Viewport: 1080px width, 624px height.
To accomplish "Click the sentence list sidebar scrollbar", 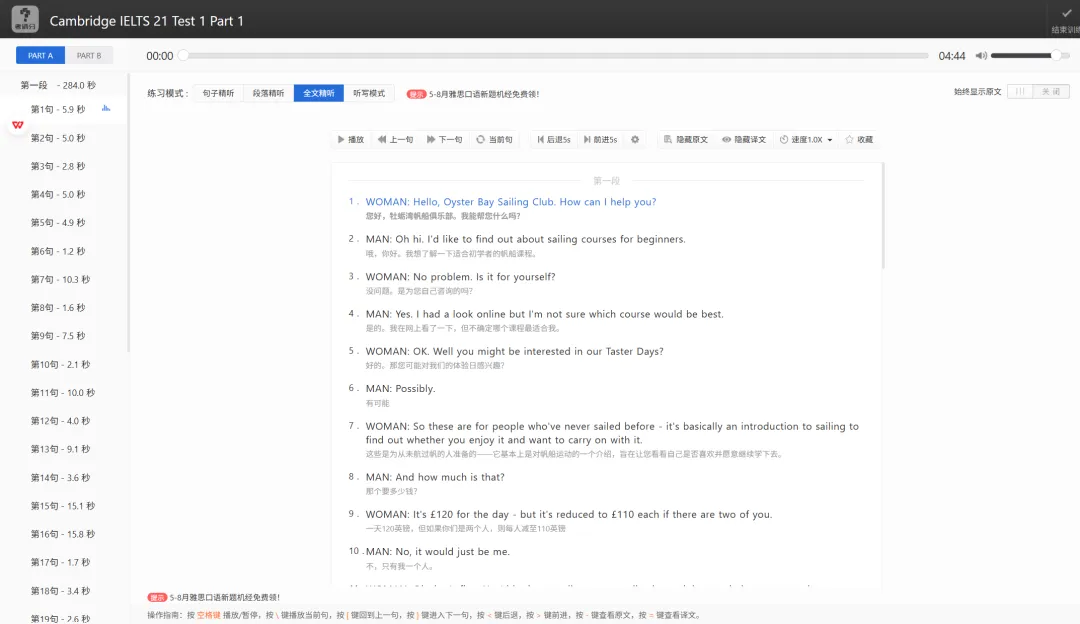I will tap(128, 214).
